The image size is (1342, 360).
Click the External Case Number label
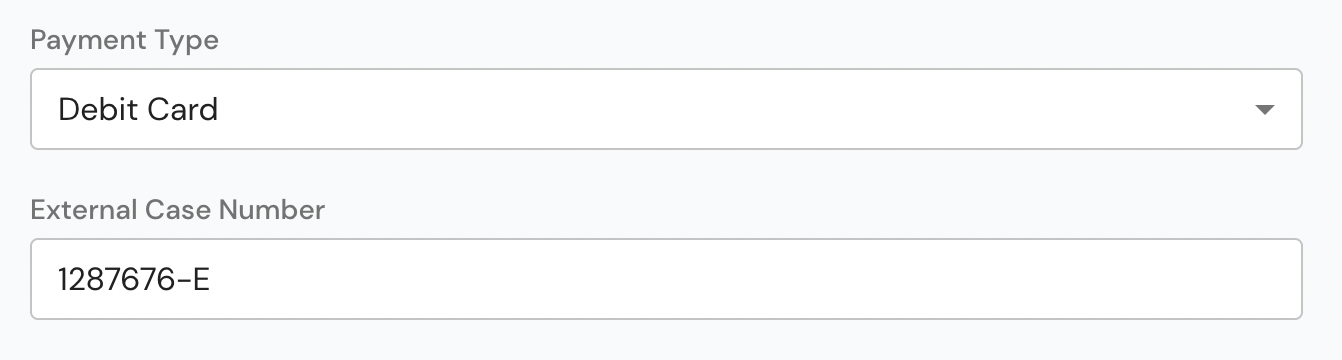178,210
